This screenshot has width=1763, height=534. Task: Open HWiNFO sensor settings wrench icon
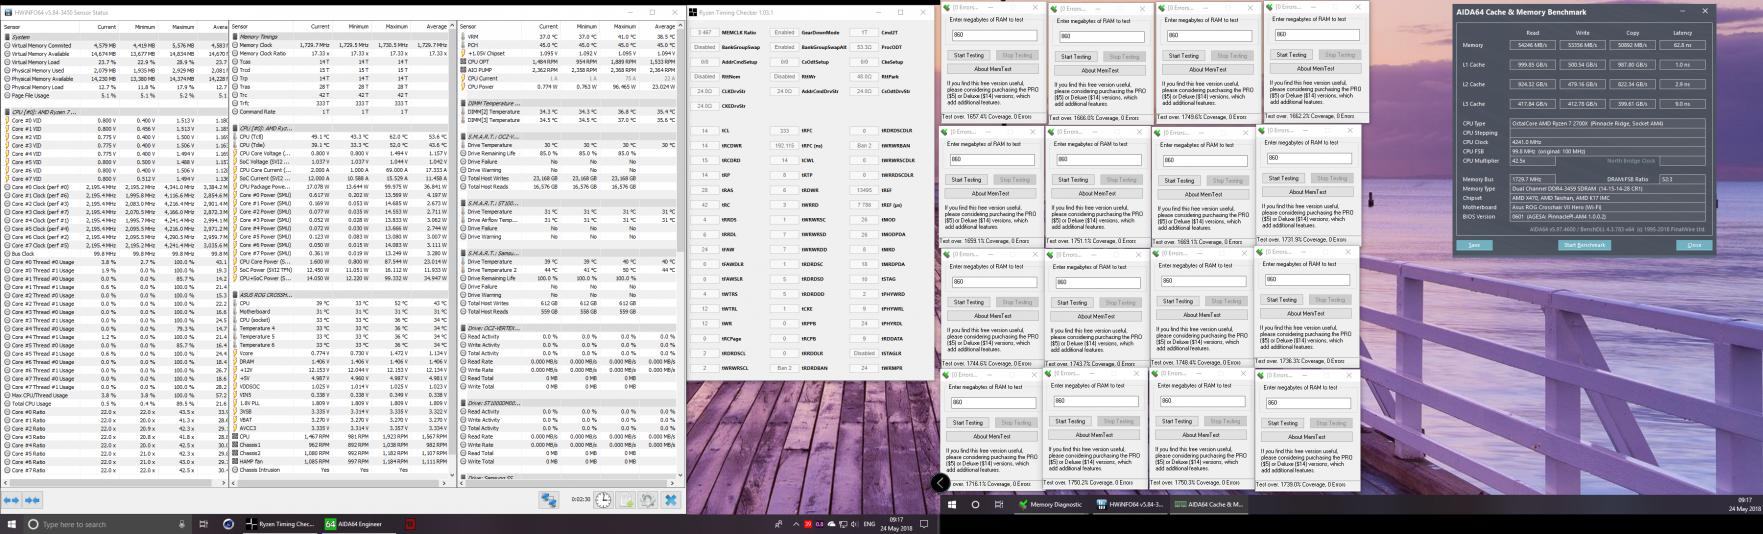tap(649, 499)
